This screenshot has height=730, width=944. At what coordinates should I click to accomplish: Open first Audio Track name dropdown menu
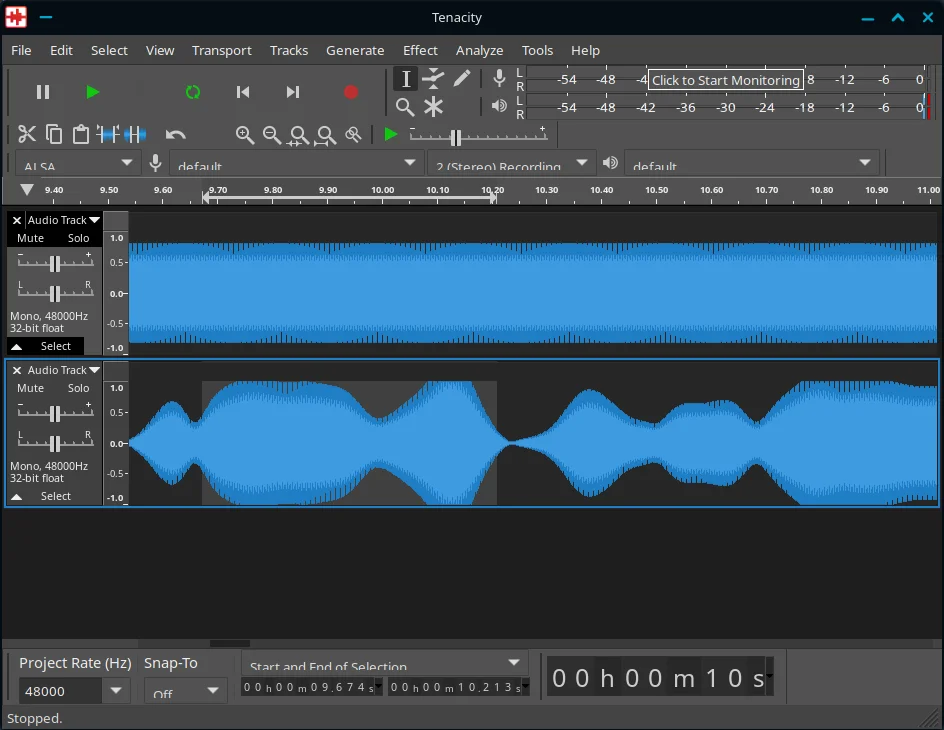[x=63, y=220]
